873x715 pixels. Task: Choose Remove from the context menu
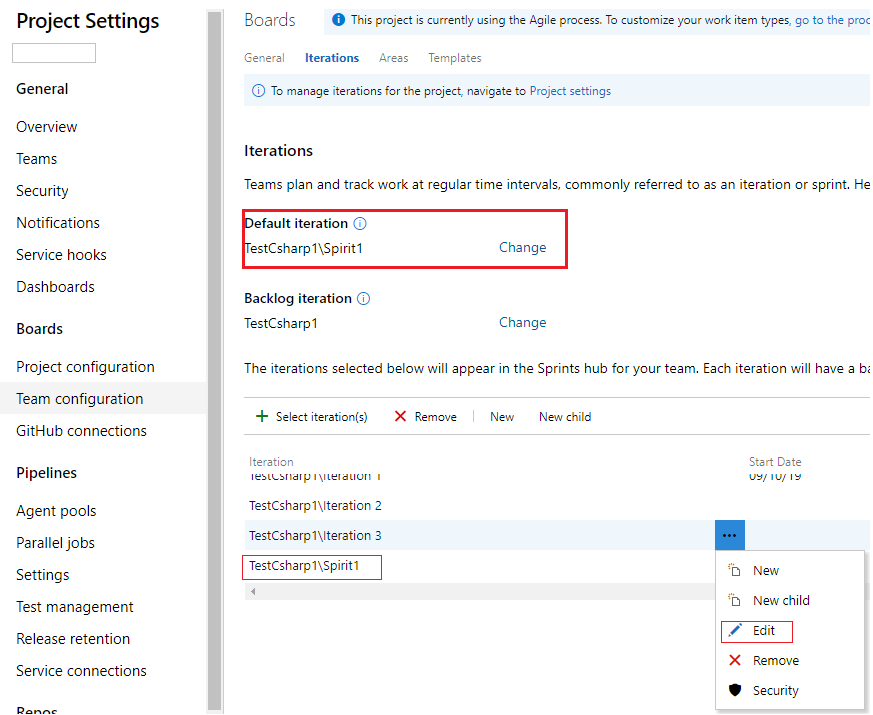(776, 661)
